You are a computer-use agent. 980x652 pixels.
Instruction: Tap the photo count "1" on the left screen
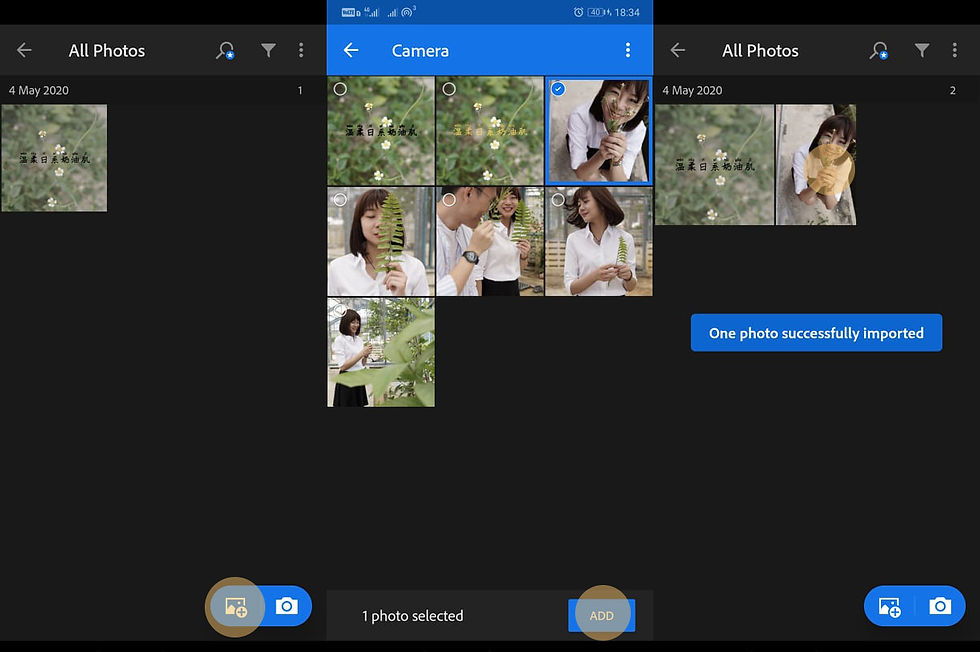300,91
